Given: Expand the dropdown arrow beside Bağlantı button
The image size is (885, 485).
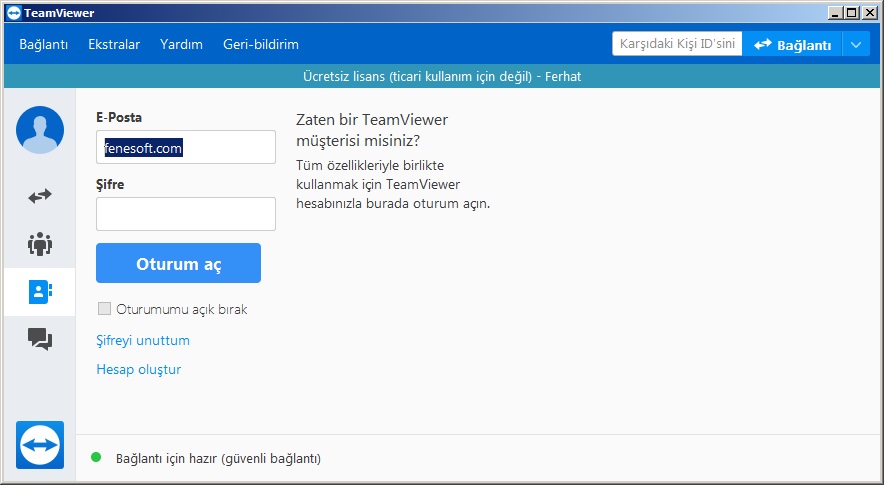Looking at the screenshot, I should click(856, 45).
